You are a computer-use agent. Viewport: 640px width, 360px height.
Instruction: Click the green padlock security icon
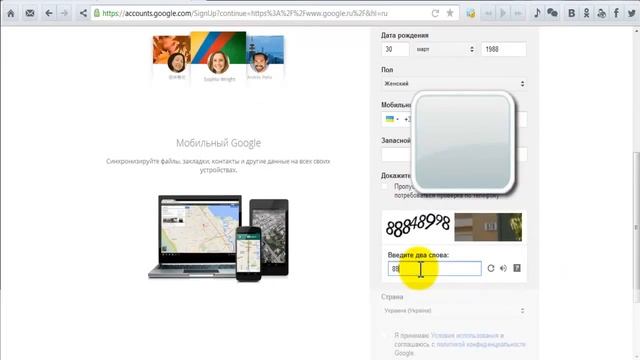pos(97,13)
